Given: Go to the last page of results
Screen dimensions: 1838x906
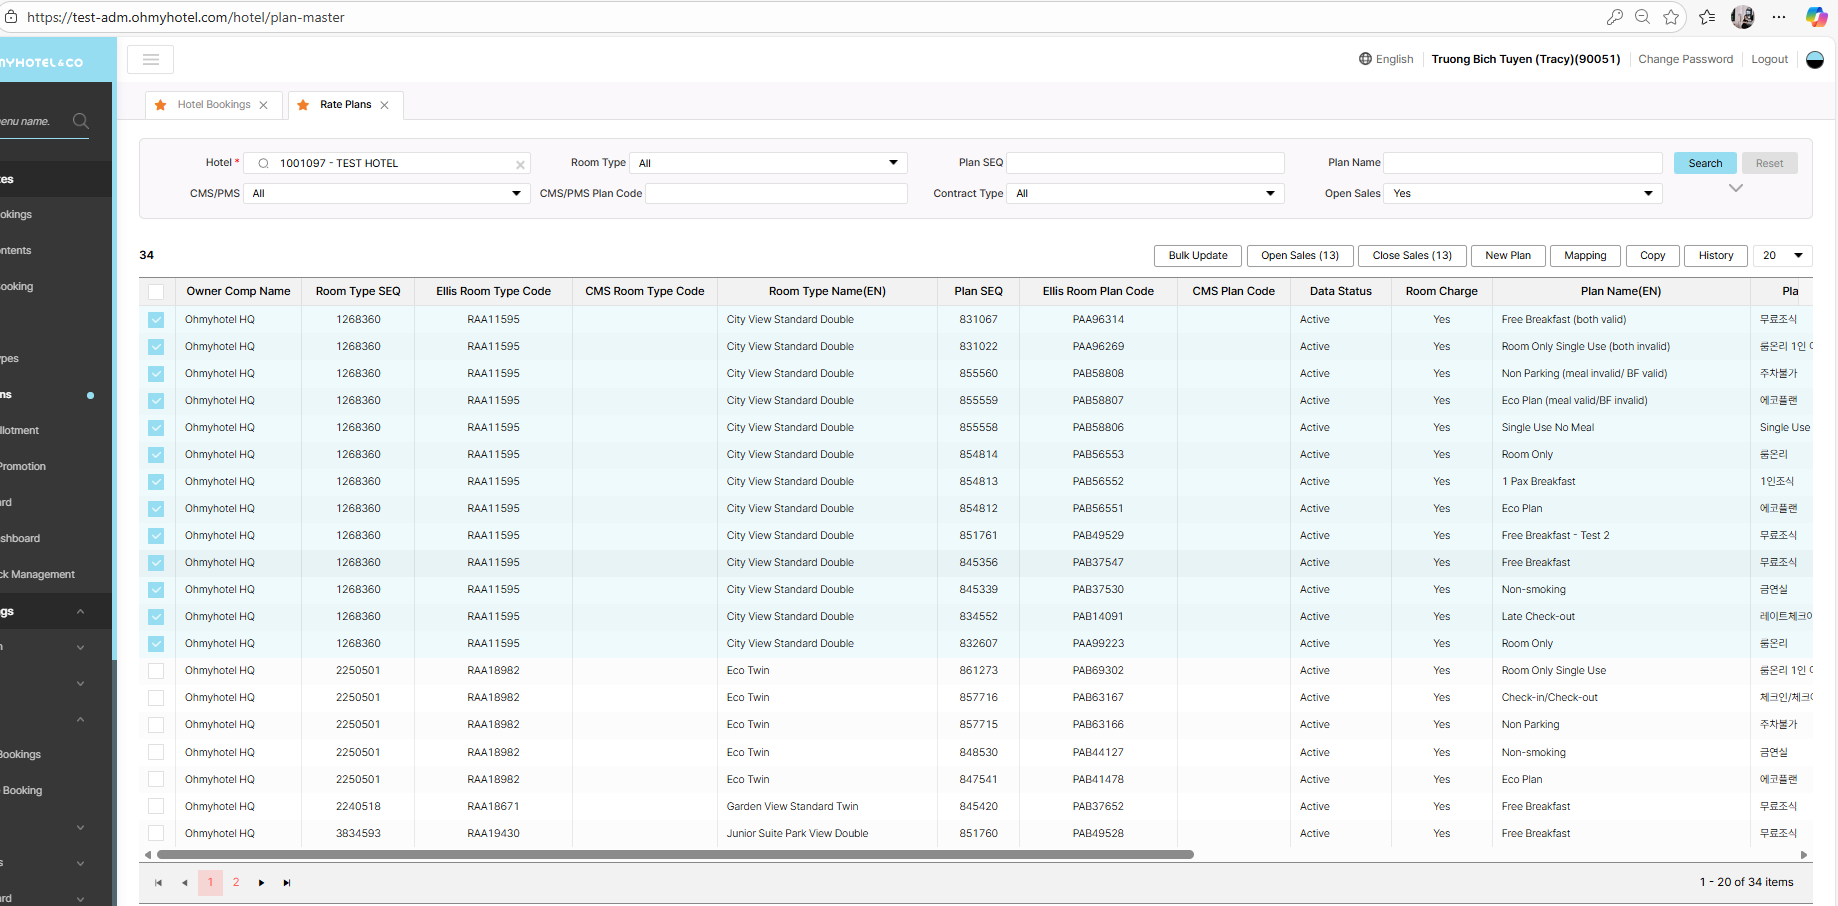Looking at the screenshot, I should tap(287, 883).
